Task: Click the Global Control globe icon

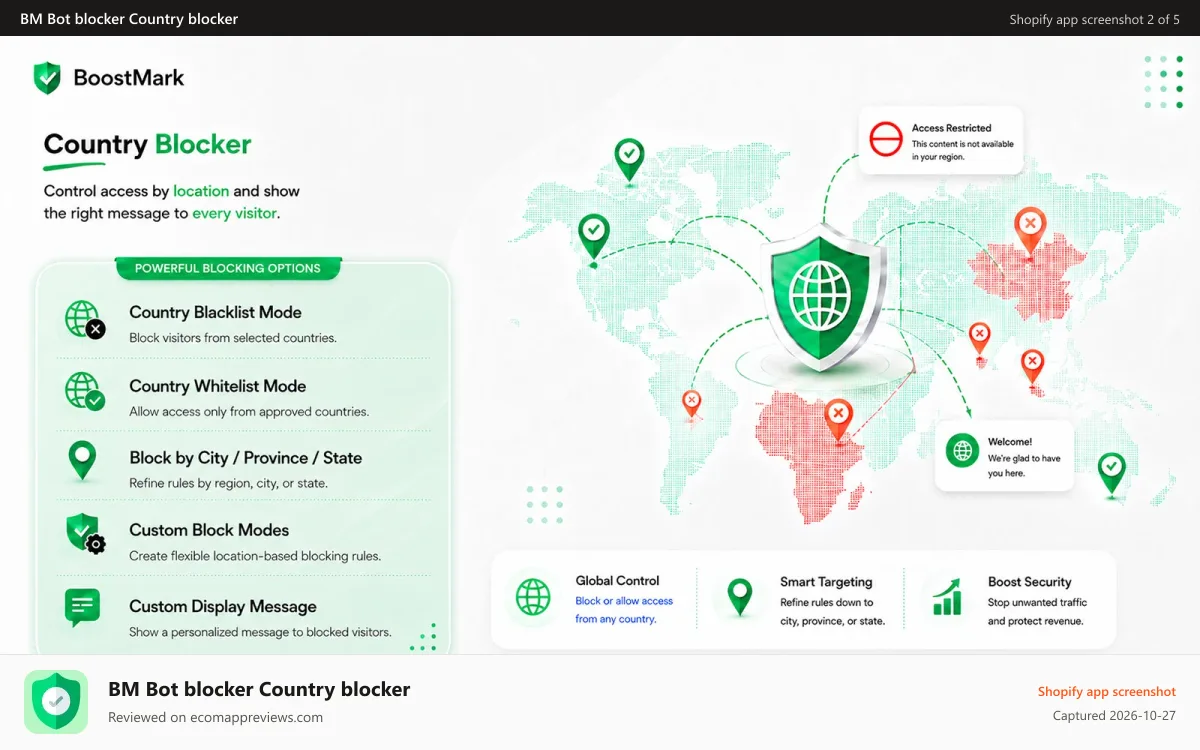Action: click(533, 598)
